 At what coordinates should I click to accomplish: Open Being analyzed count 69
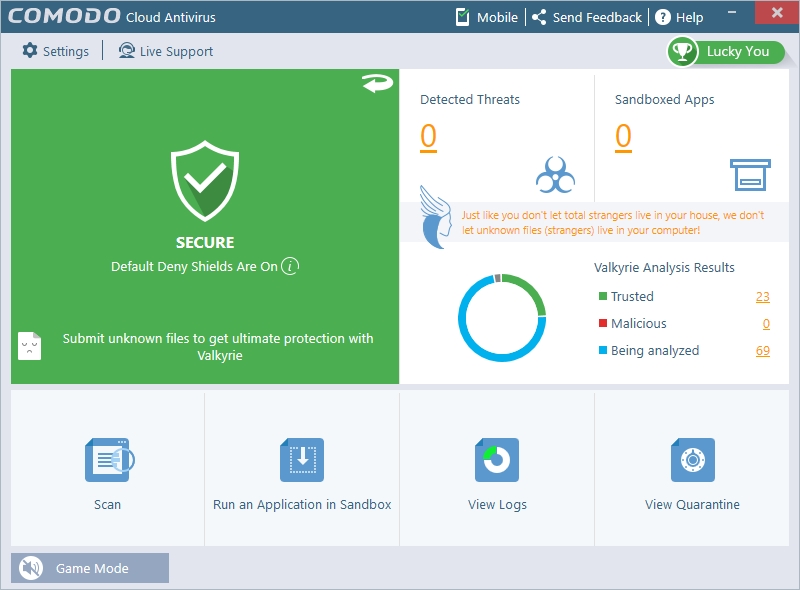click(763, 351)
